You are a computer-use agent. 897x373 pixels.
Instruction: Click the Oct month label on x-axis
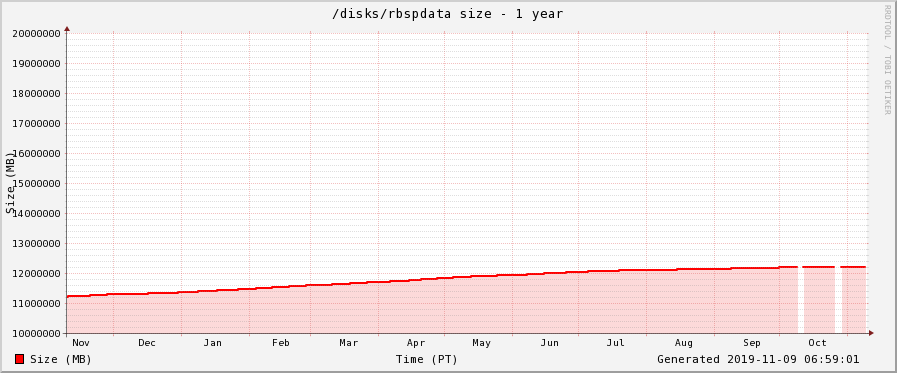pos(817,343)
